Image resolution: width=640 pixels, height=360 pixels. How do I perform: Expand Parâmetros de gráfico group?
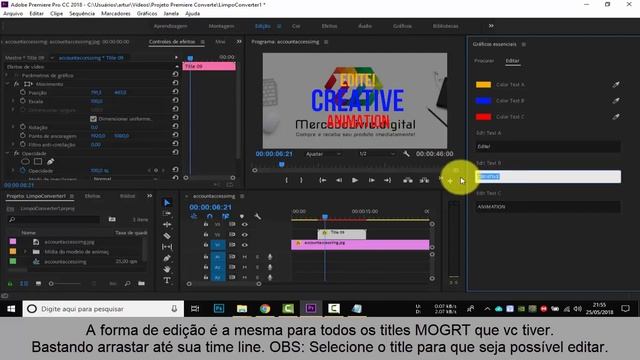pyautogui.click(x=7, y=75)
